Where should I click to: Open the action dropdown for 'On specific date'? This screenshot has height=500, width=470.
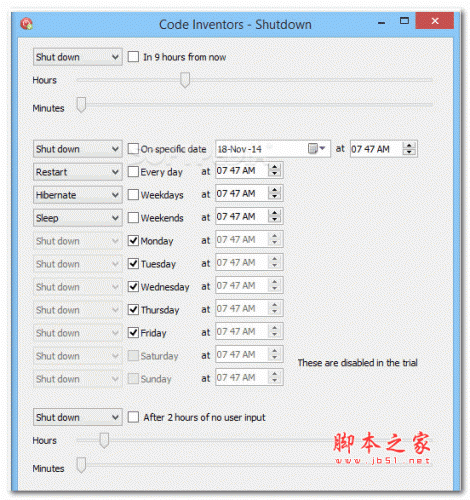pyautogui.click(x=78, y=149)
